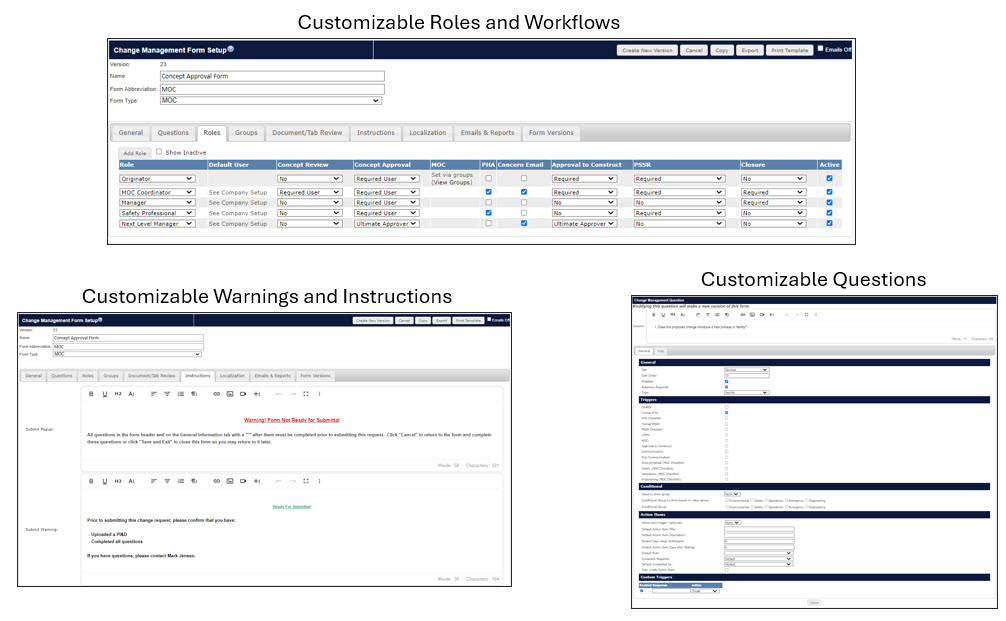Open the Form Type dropdown in Instructions screen
The image size is (1006, 621).
click(x=127, y=354)
